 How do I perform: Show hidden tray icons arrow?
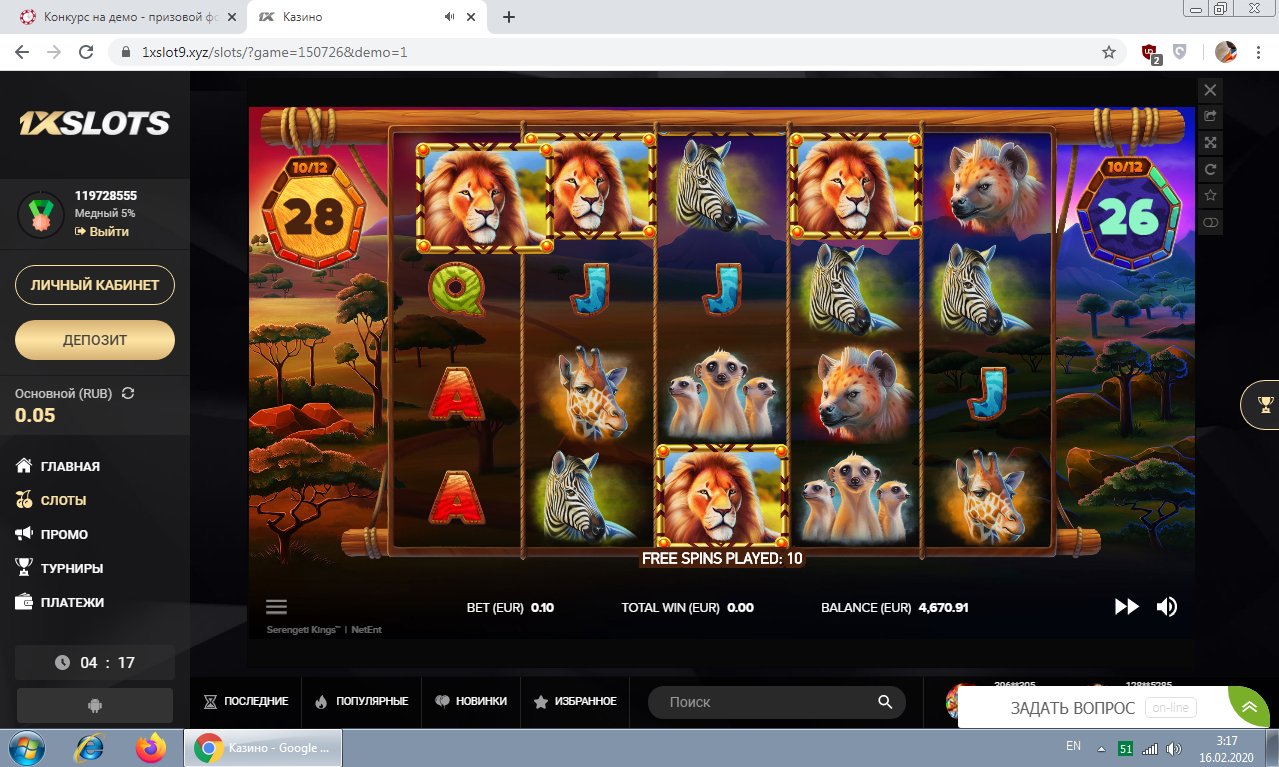coord(1101,748)
